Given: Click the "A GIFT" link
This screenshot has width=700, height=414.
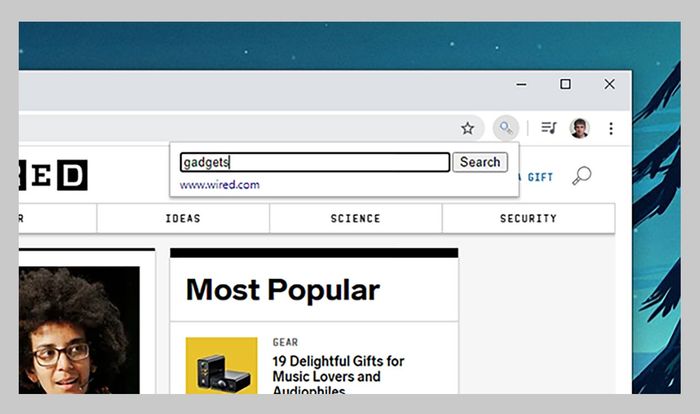Looking at the screenshot, I should [538, 177].
